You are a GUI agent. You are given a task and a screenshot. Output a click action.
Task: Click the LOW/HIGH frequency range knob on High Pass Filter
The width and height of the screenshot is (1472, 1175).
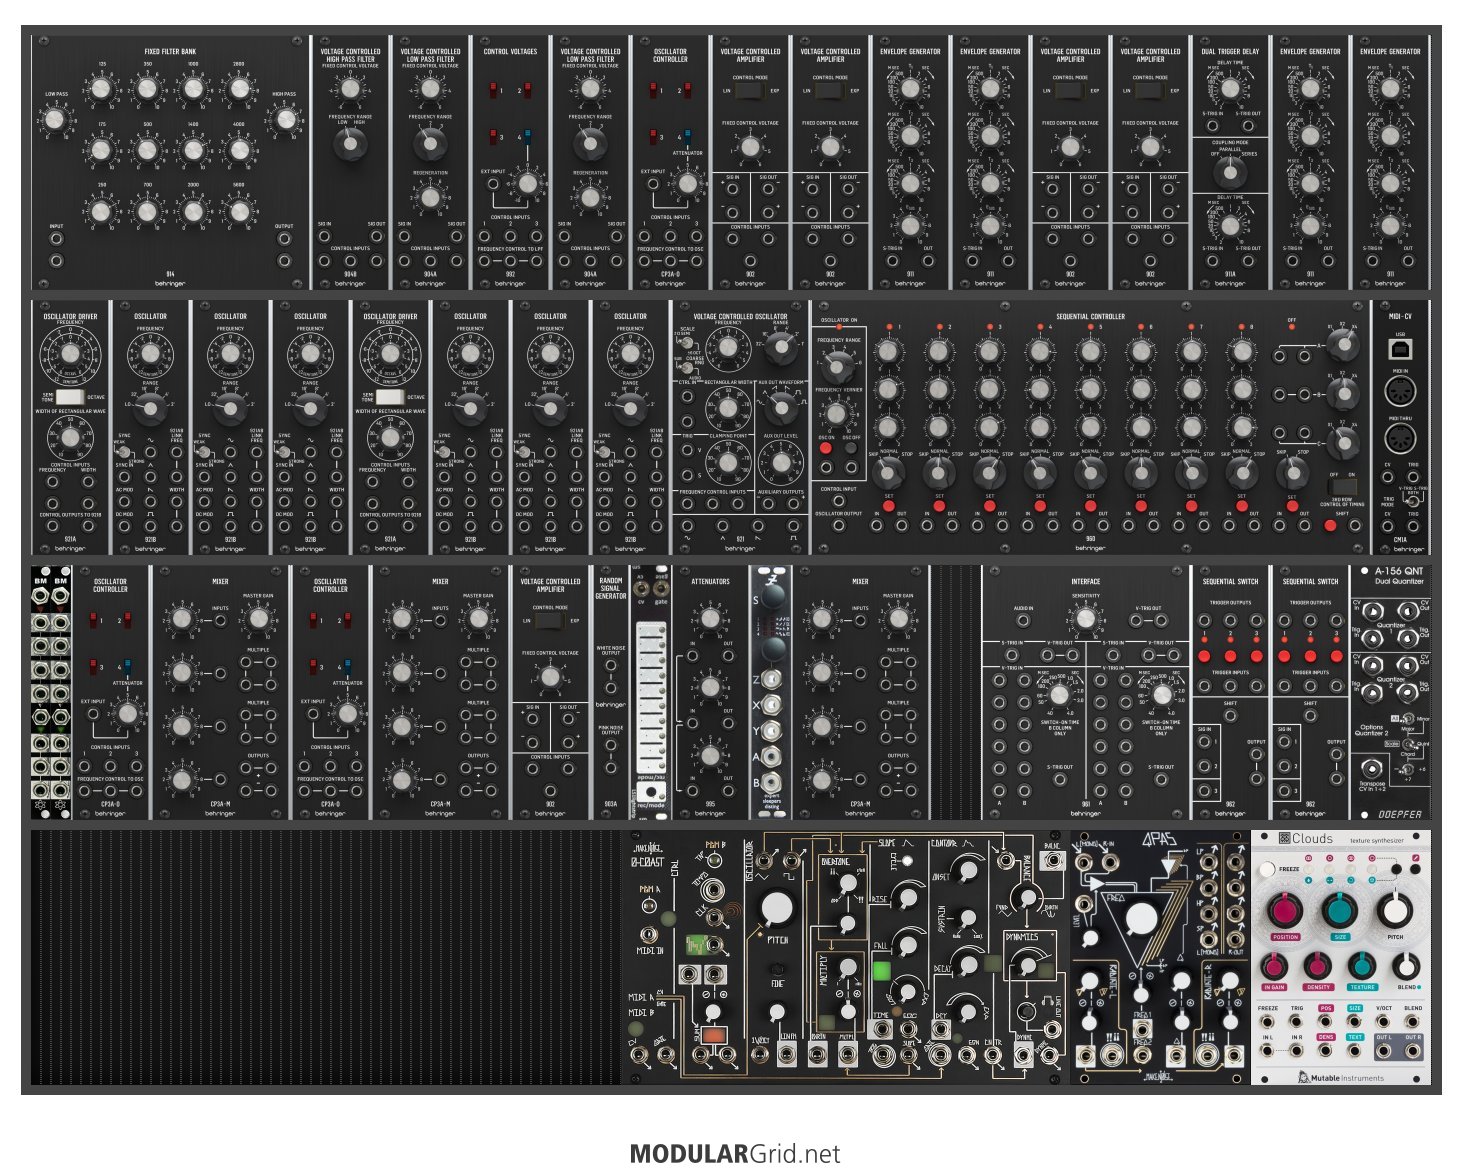350,145
